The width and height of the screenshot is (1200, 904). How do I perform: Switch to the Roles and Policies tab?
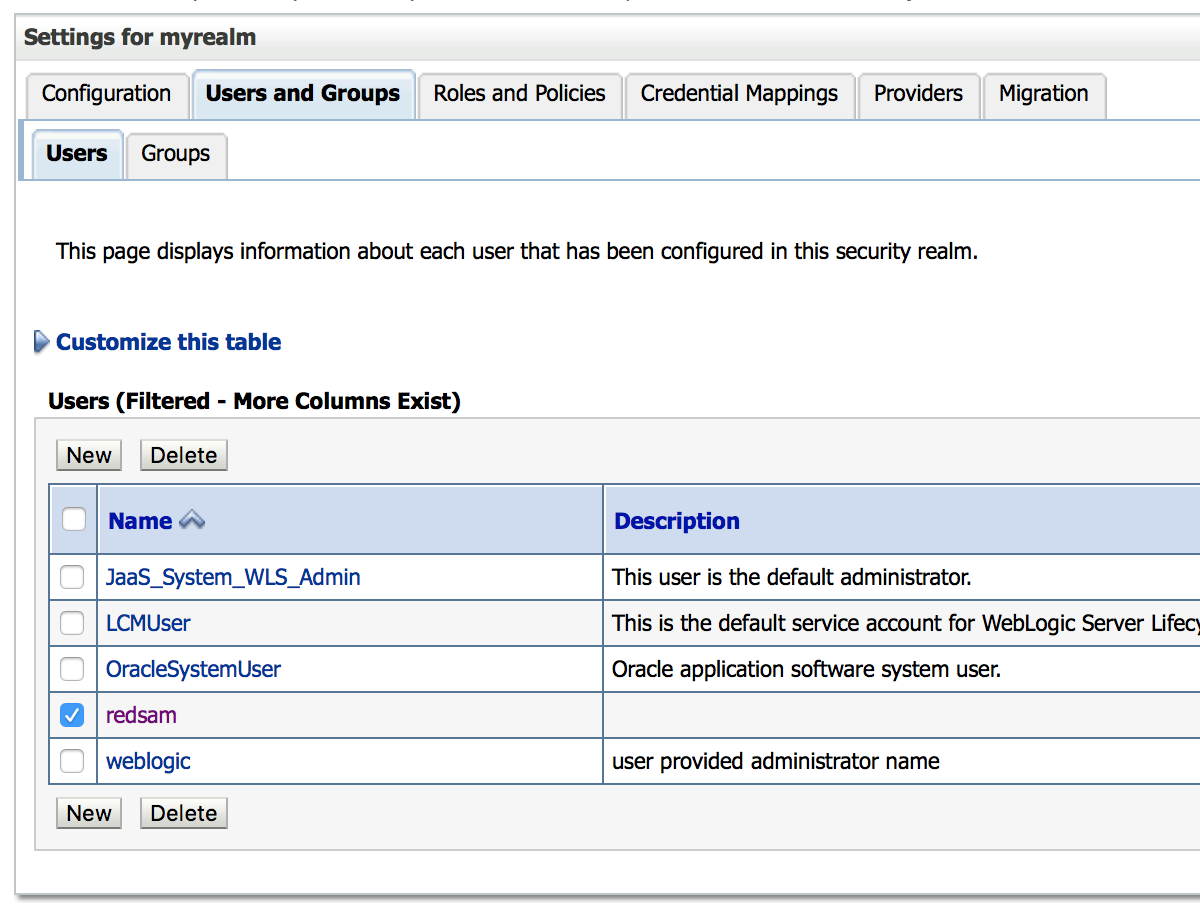point(519,94)
